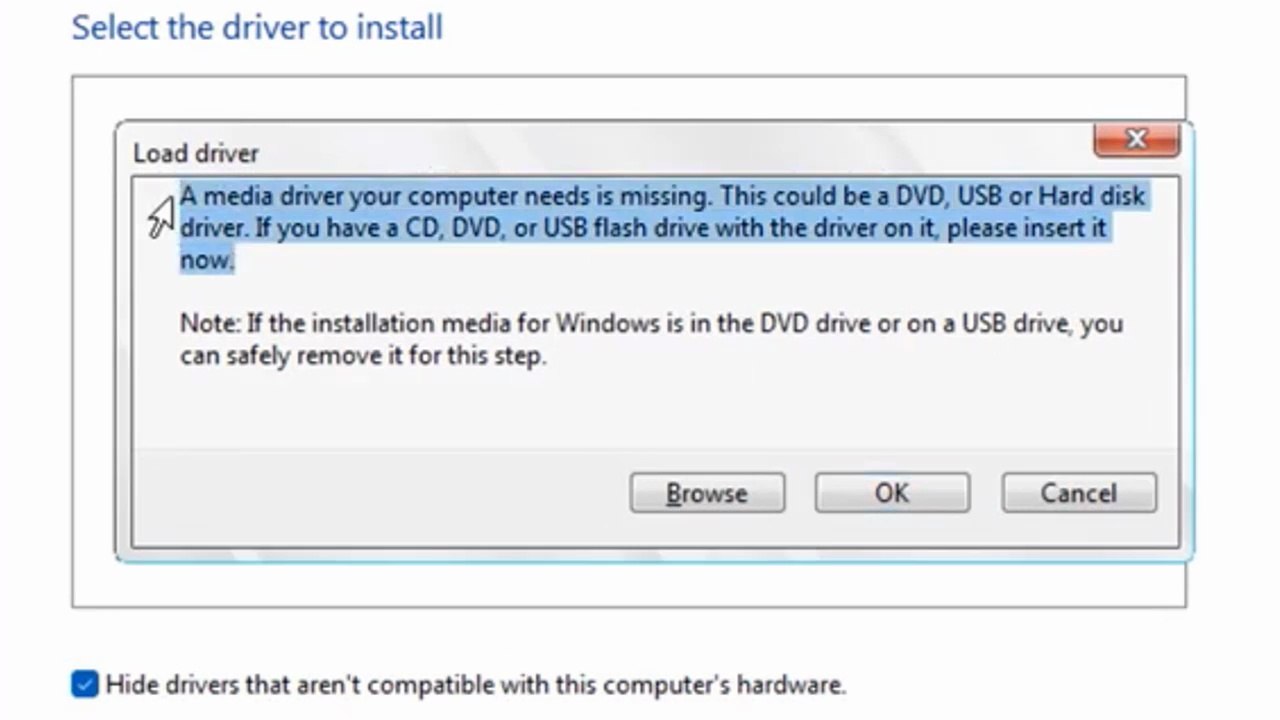
Task: Click the highlighted word "now." ending the message
Action: coord(207,261)
